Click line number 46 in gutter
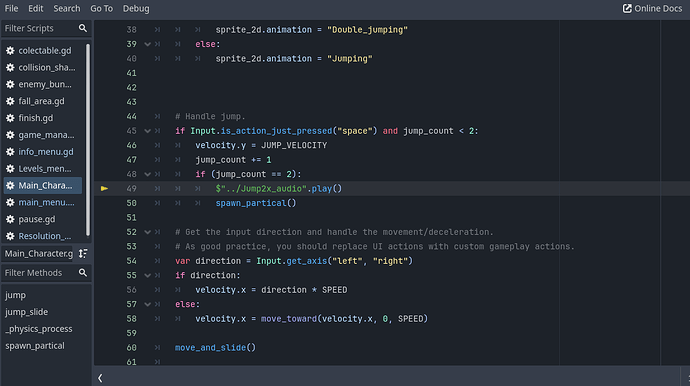The image size is (690, 386). point(132,145)
